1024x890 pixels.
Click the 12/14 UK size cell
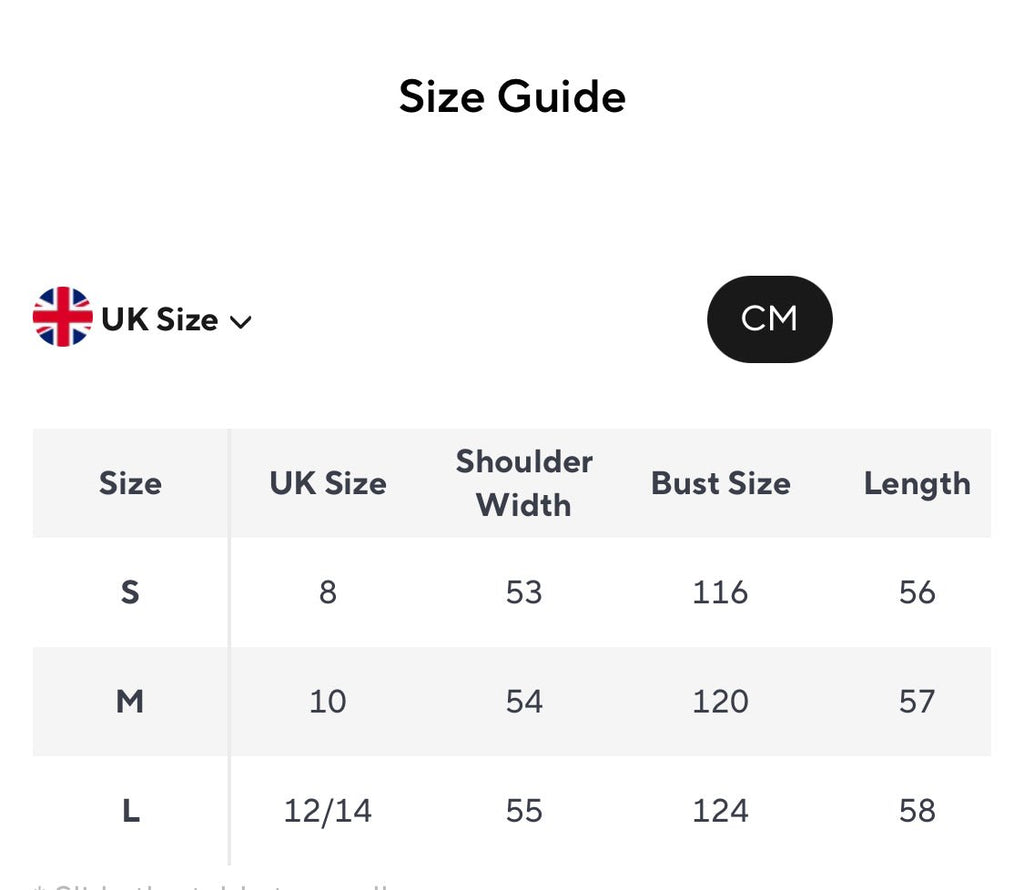coord(327,811)
